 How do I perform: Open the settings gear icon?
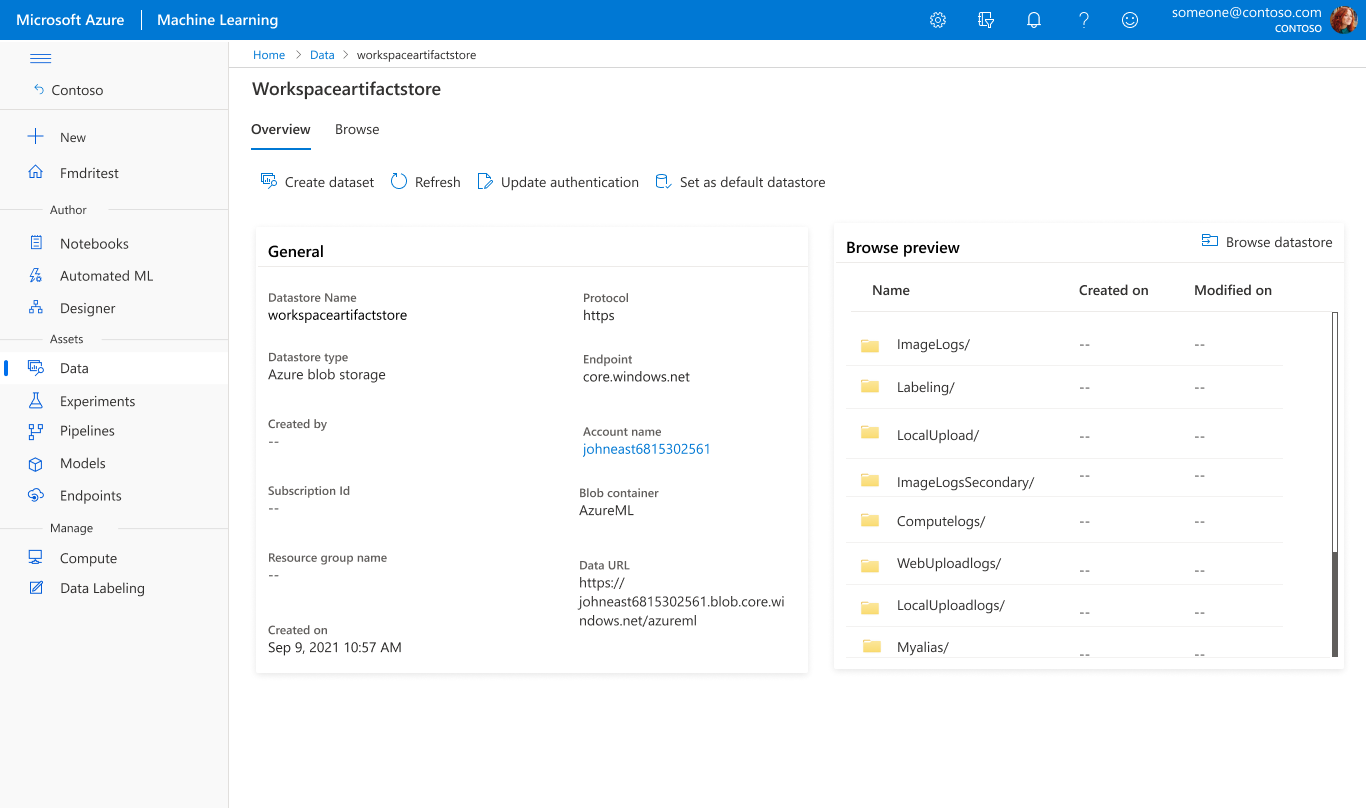click(x=938, y=20)
